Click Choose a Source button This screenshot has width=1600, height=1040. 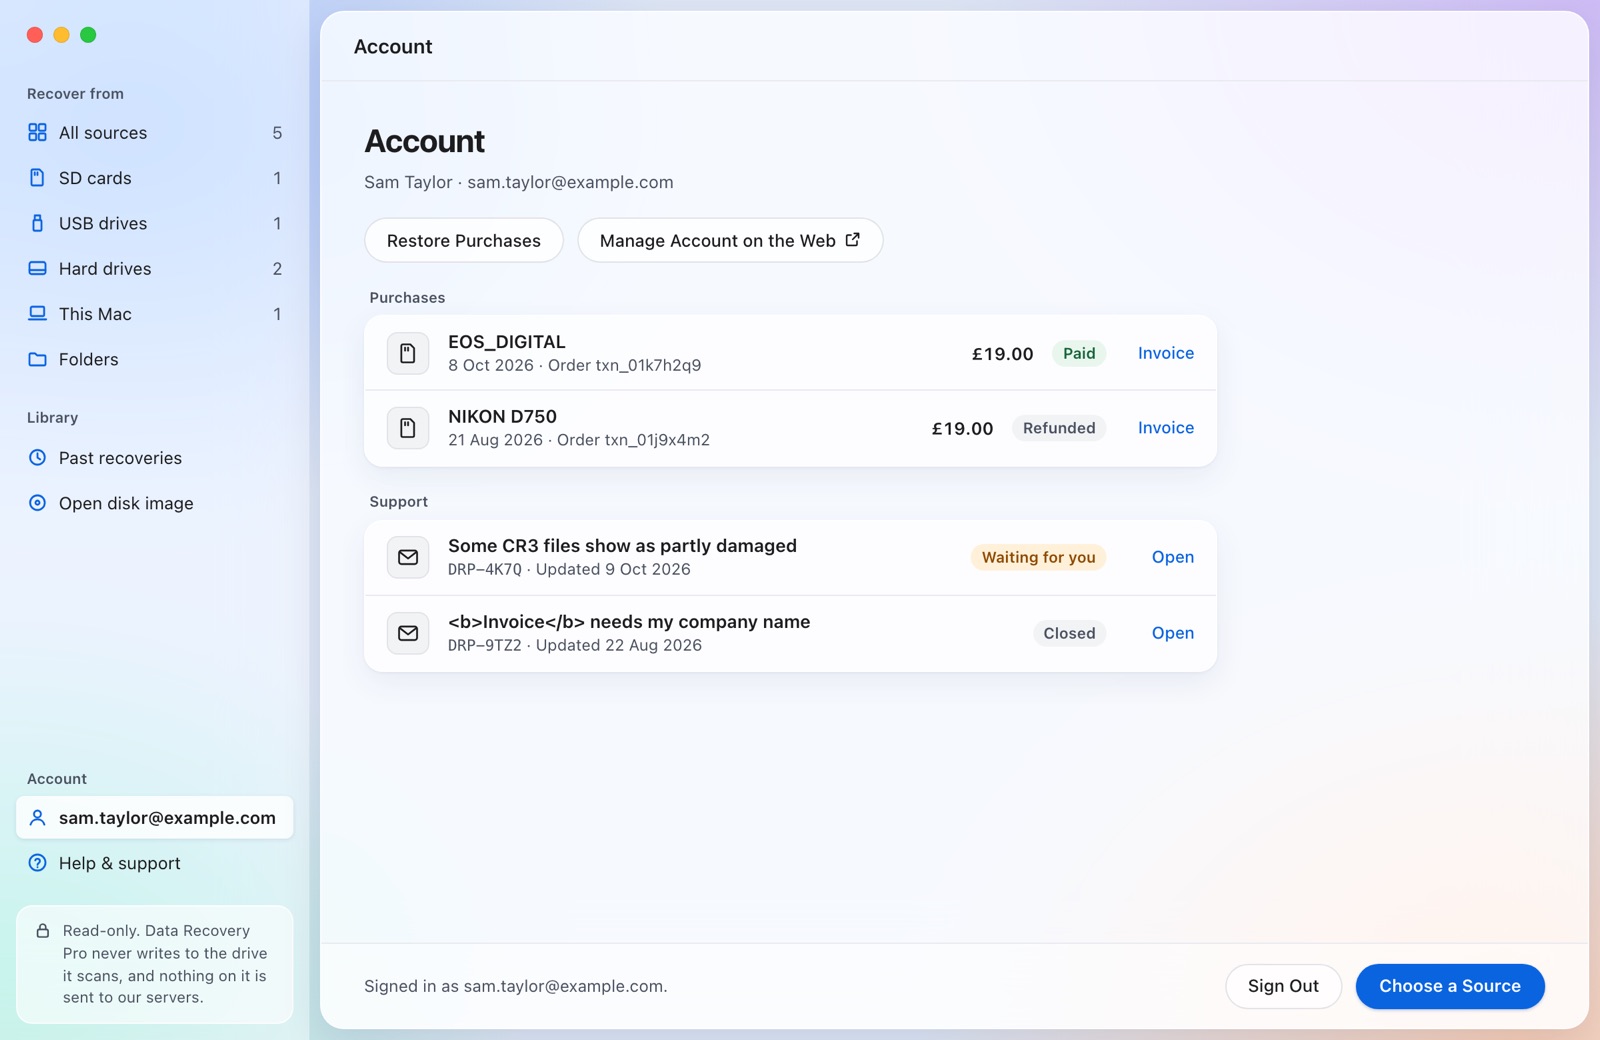pos(1450,986)
